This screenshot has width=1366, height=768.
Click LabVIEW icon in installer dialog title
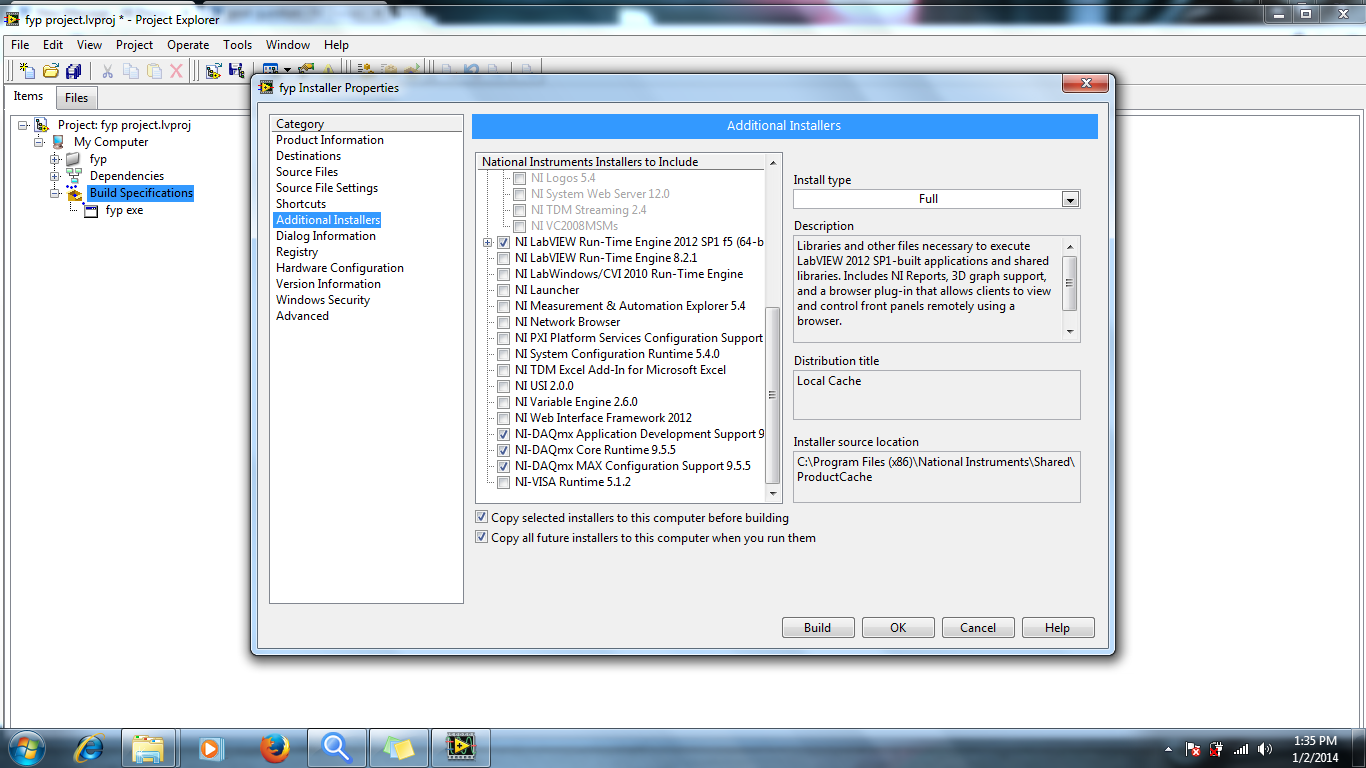[267, 88]
